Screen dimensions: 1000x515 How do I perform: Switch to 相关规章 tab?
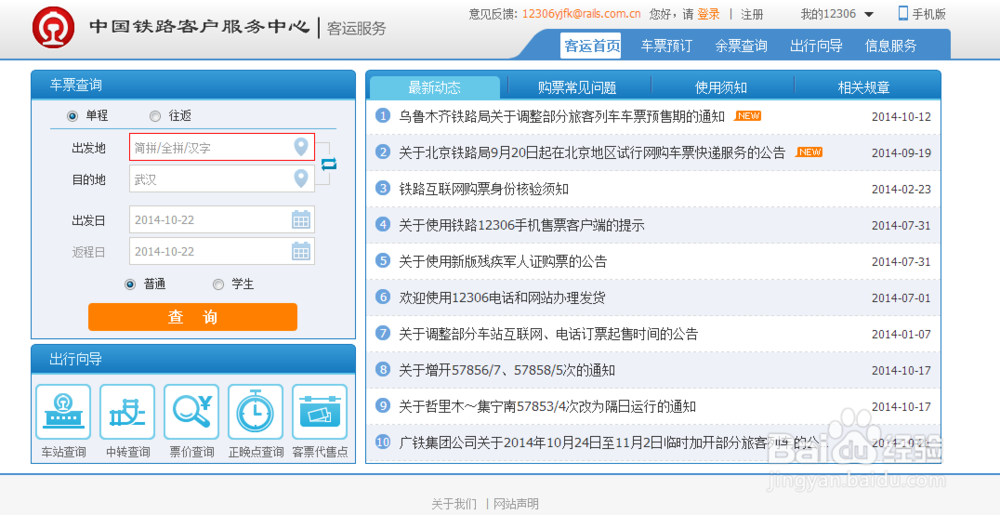(x=864, y=87)
